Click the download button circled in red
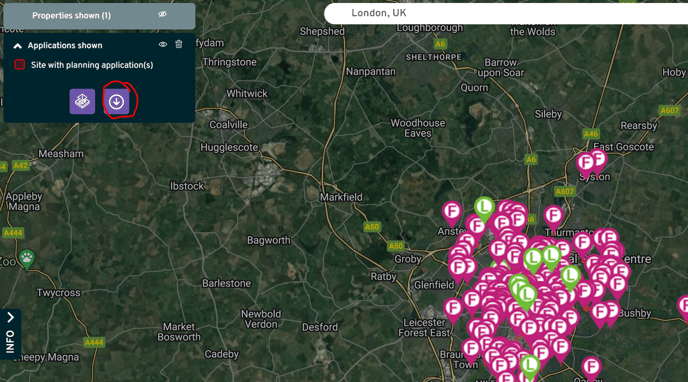 (116, 102)
